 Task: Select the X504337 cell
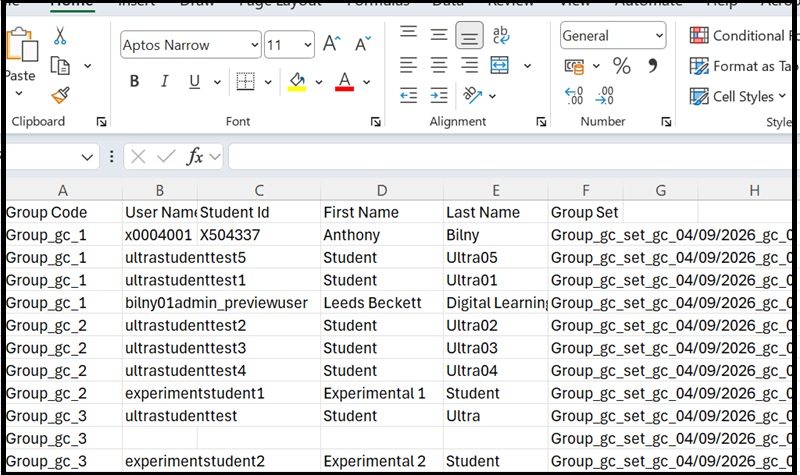tap(259, 235)
